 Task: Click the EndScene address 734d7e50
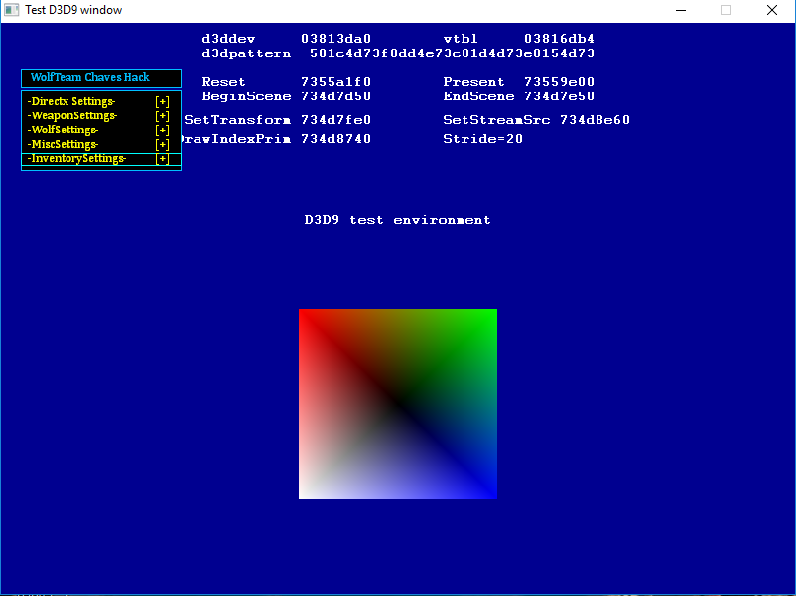559,96
